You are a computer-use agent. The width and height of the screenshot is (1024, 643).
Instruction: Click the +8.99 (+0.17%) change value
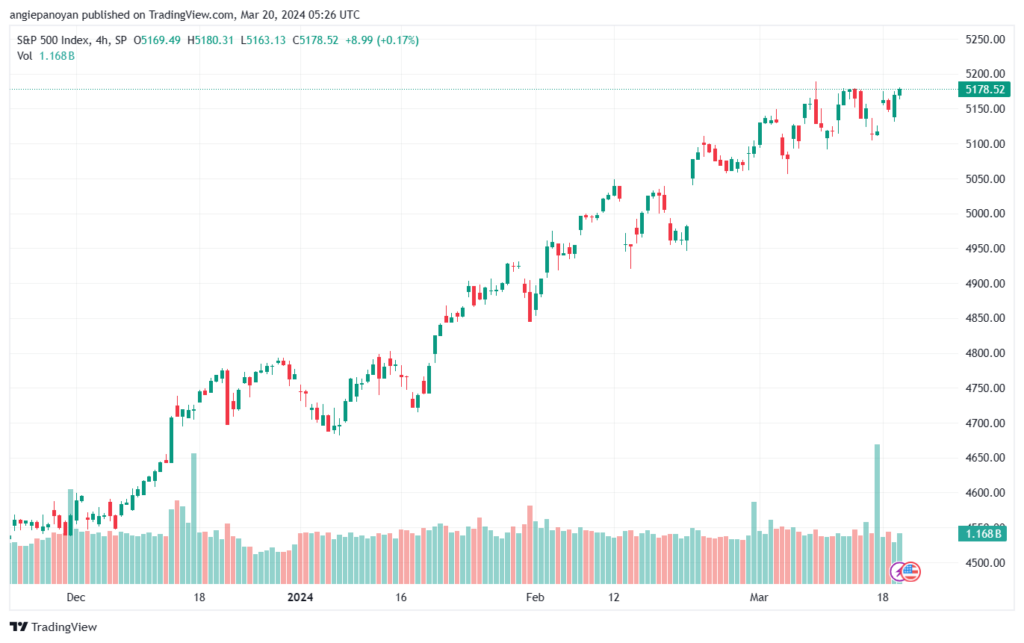[383, 40]
